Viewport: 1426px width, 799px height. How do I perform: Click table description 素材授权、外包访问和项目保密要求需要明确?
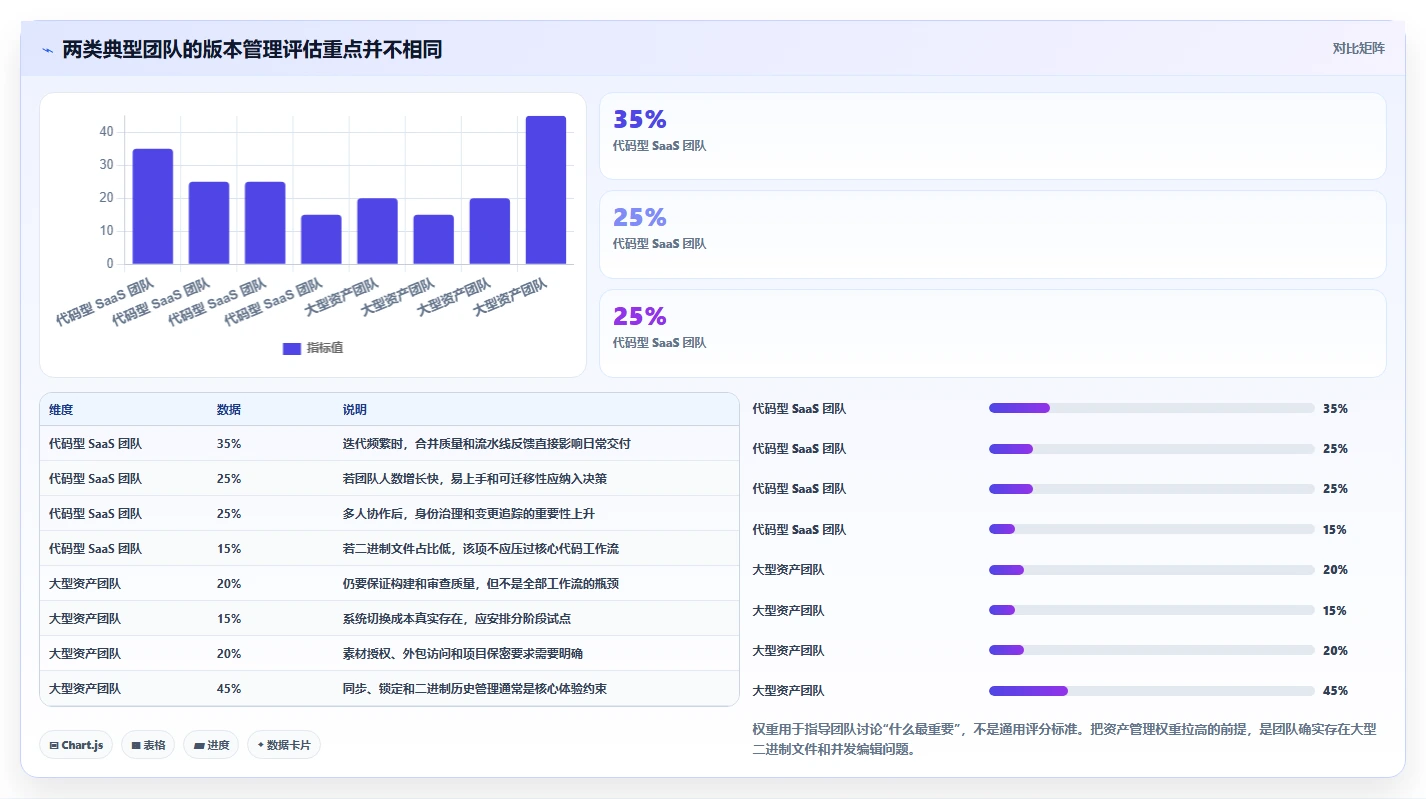coord(463,654)
